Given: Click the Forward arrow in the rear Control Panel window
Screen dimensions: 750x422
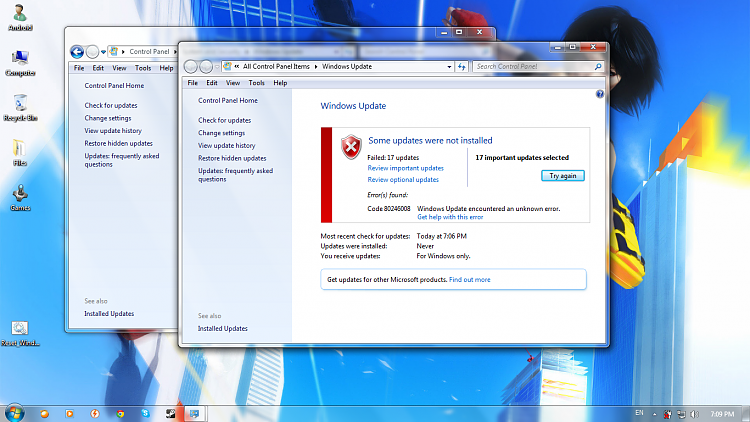Looking at the screenshot, I should point(92,52).
